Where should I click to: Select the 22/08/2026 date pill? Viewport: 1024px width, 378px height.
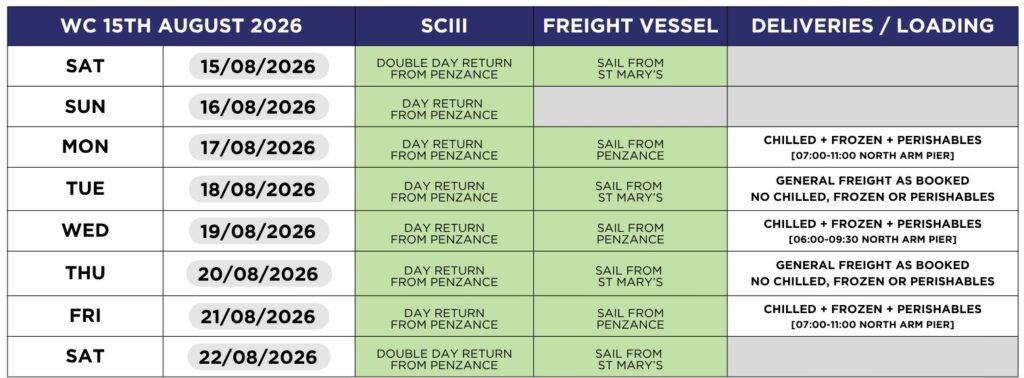coord(259,357)
